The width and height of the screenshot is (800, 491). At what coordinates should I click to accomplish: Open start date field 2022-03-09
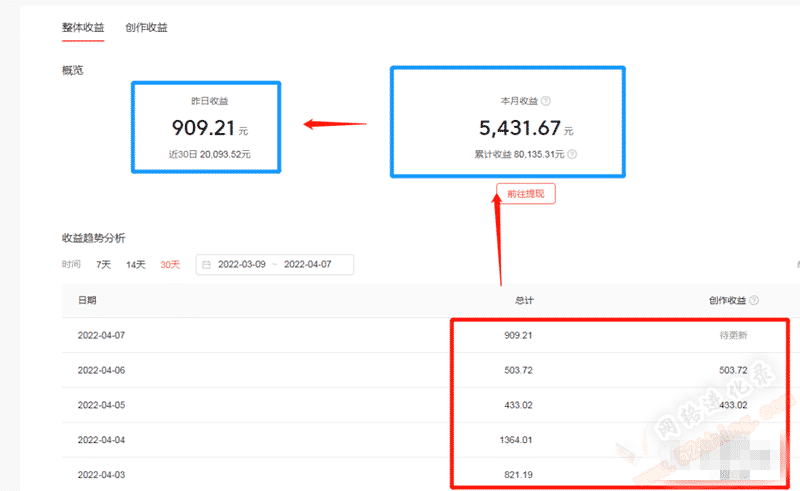[241, 265]
